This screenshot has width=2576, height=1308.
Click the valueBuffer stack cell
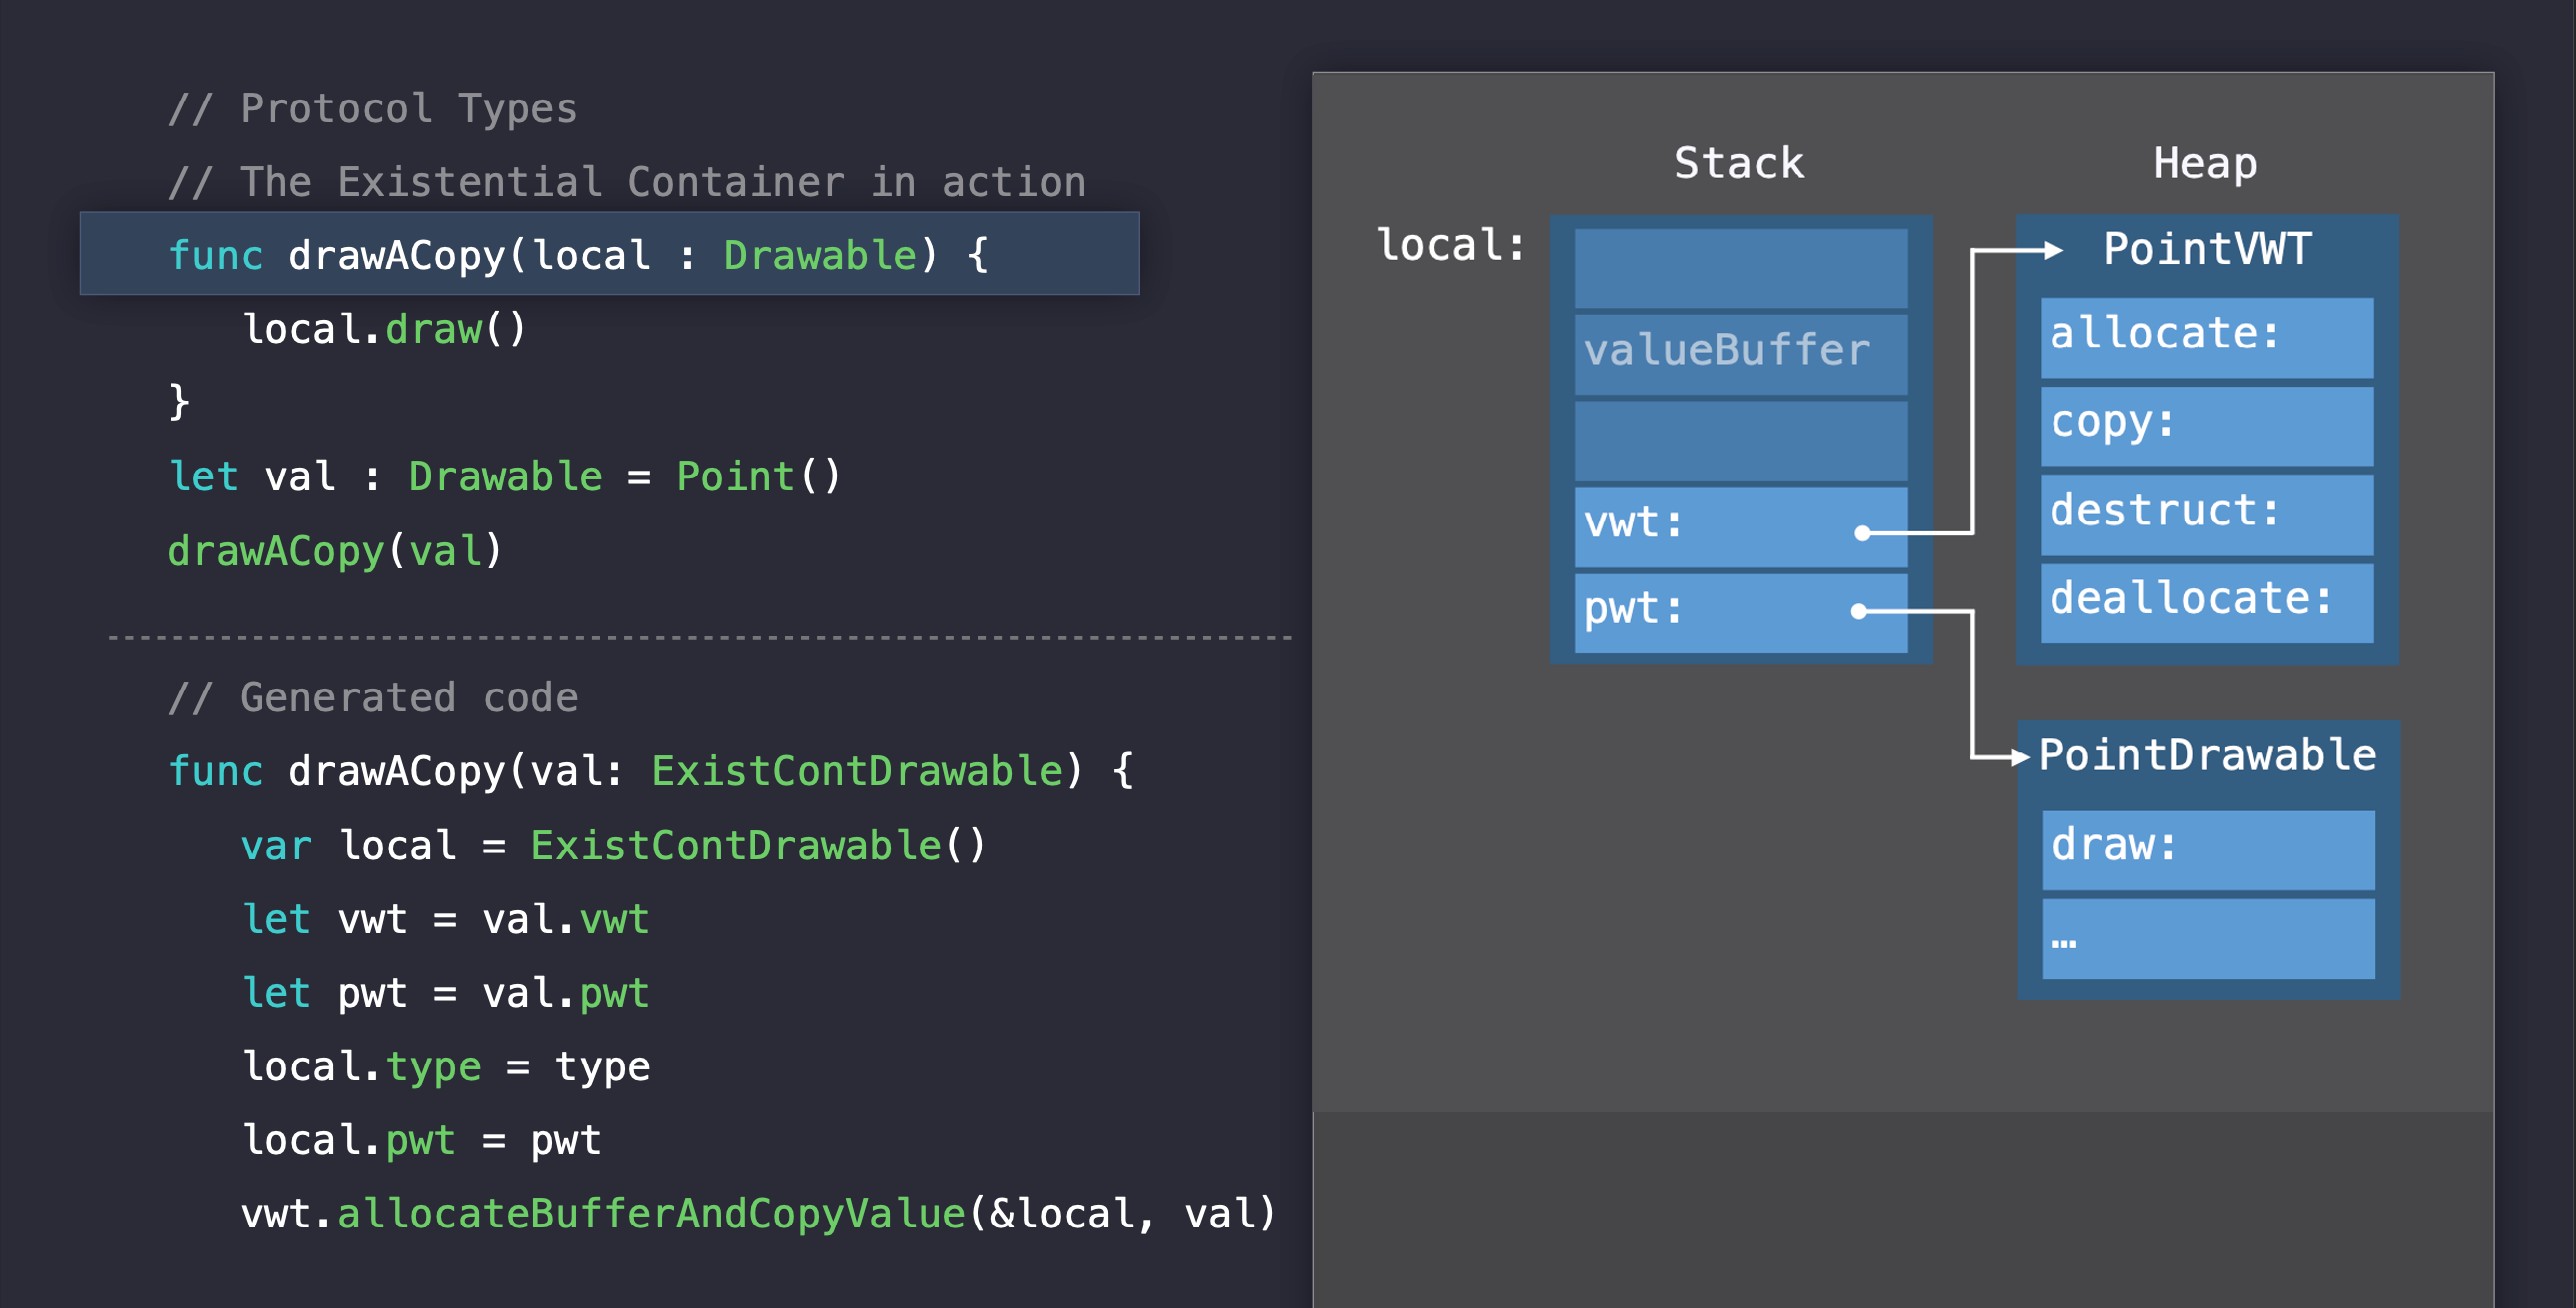pos(1740,352)
